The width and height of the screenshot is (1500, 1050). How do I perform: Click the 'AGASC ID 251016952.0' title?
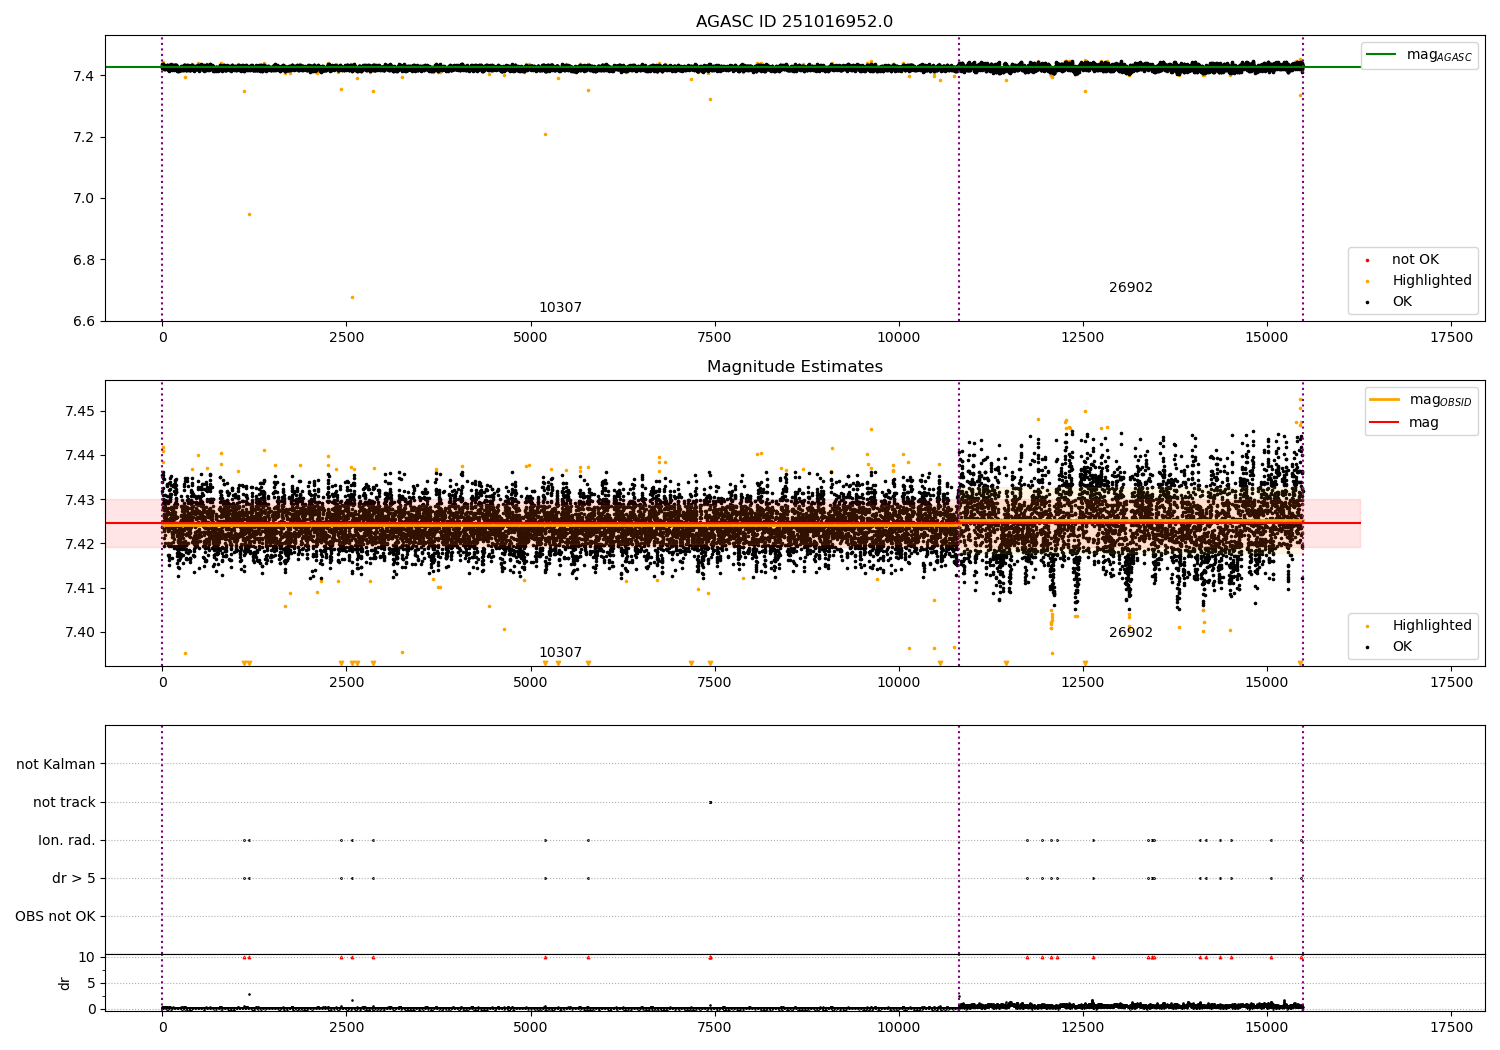(x=794, y=22)
